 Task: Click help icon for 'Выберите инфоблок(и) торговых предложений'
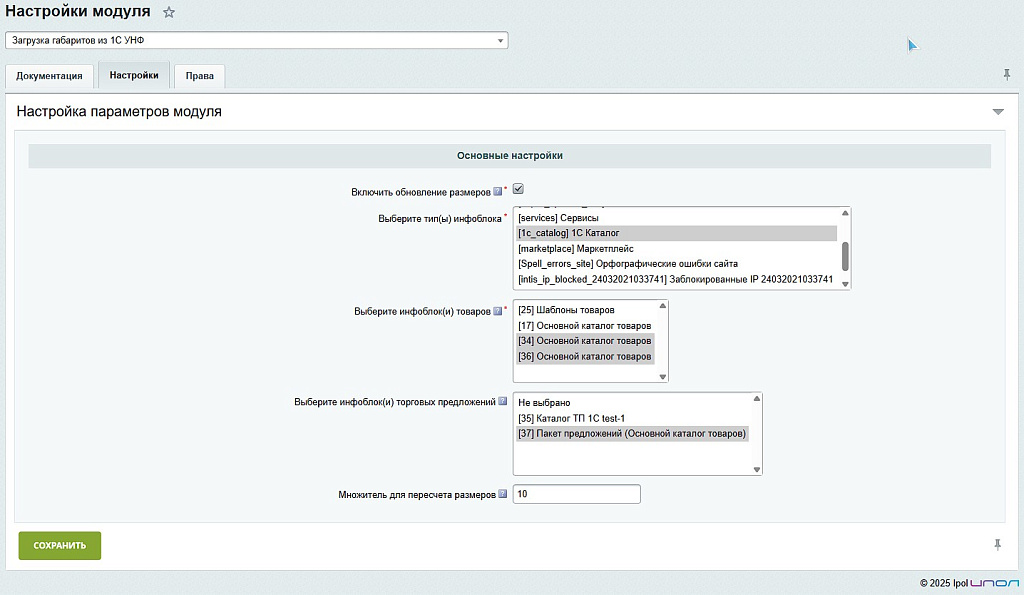tap(503, 402)
